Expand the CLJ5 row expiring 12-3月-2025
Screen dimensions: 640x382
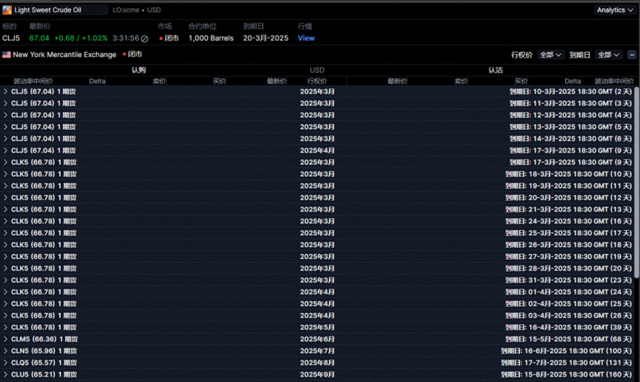[5, 115]
